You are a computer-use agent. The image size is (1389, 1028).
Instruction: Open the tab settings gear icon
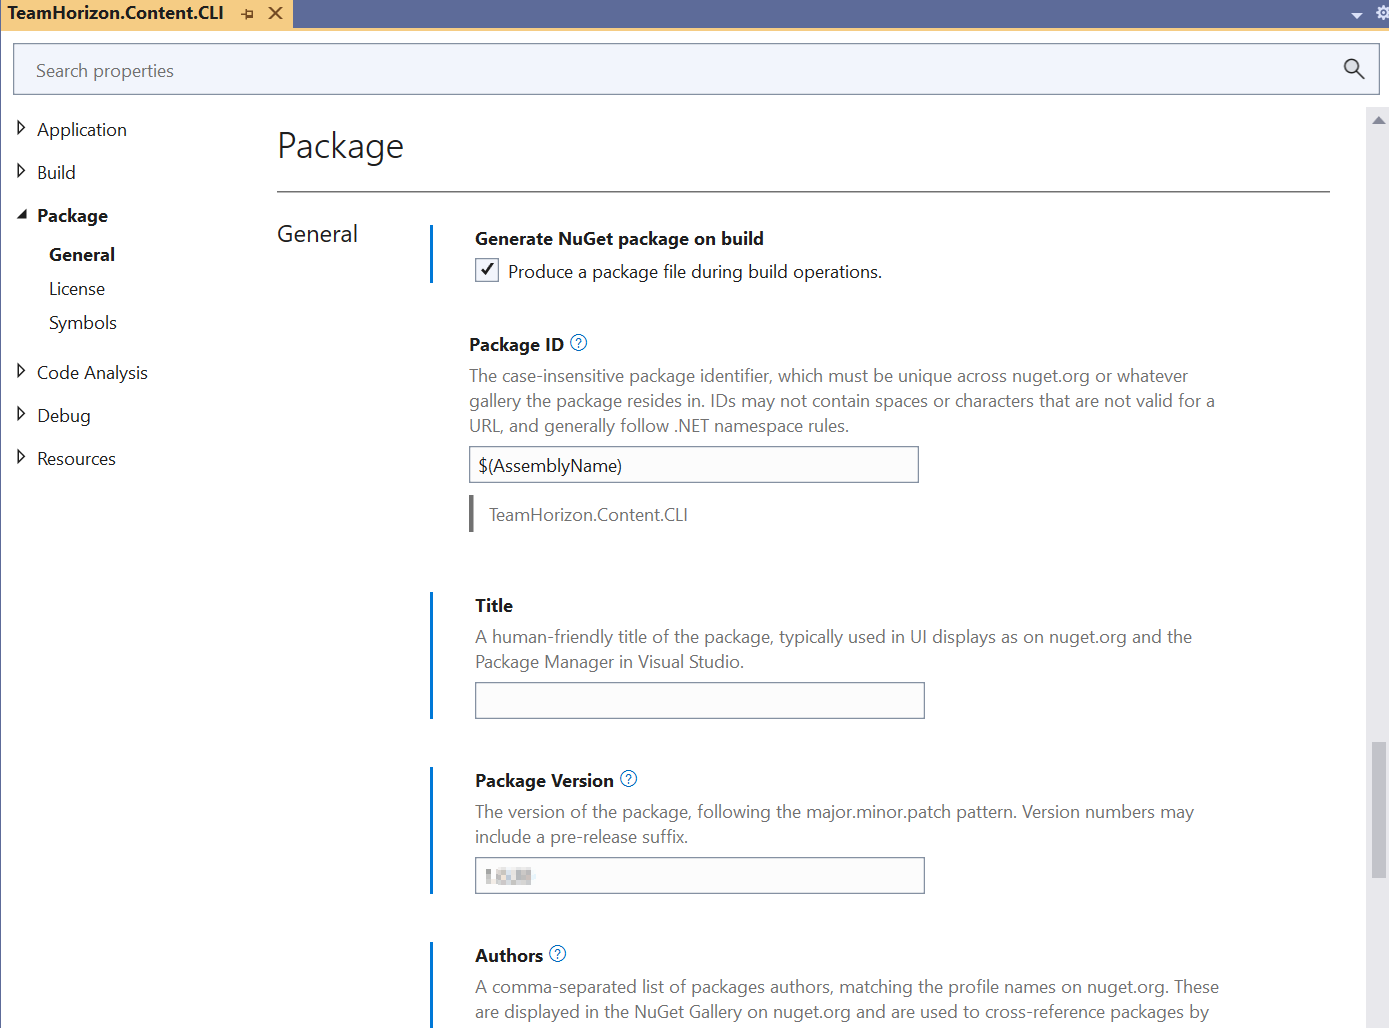click(x=1381, y=13)
